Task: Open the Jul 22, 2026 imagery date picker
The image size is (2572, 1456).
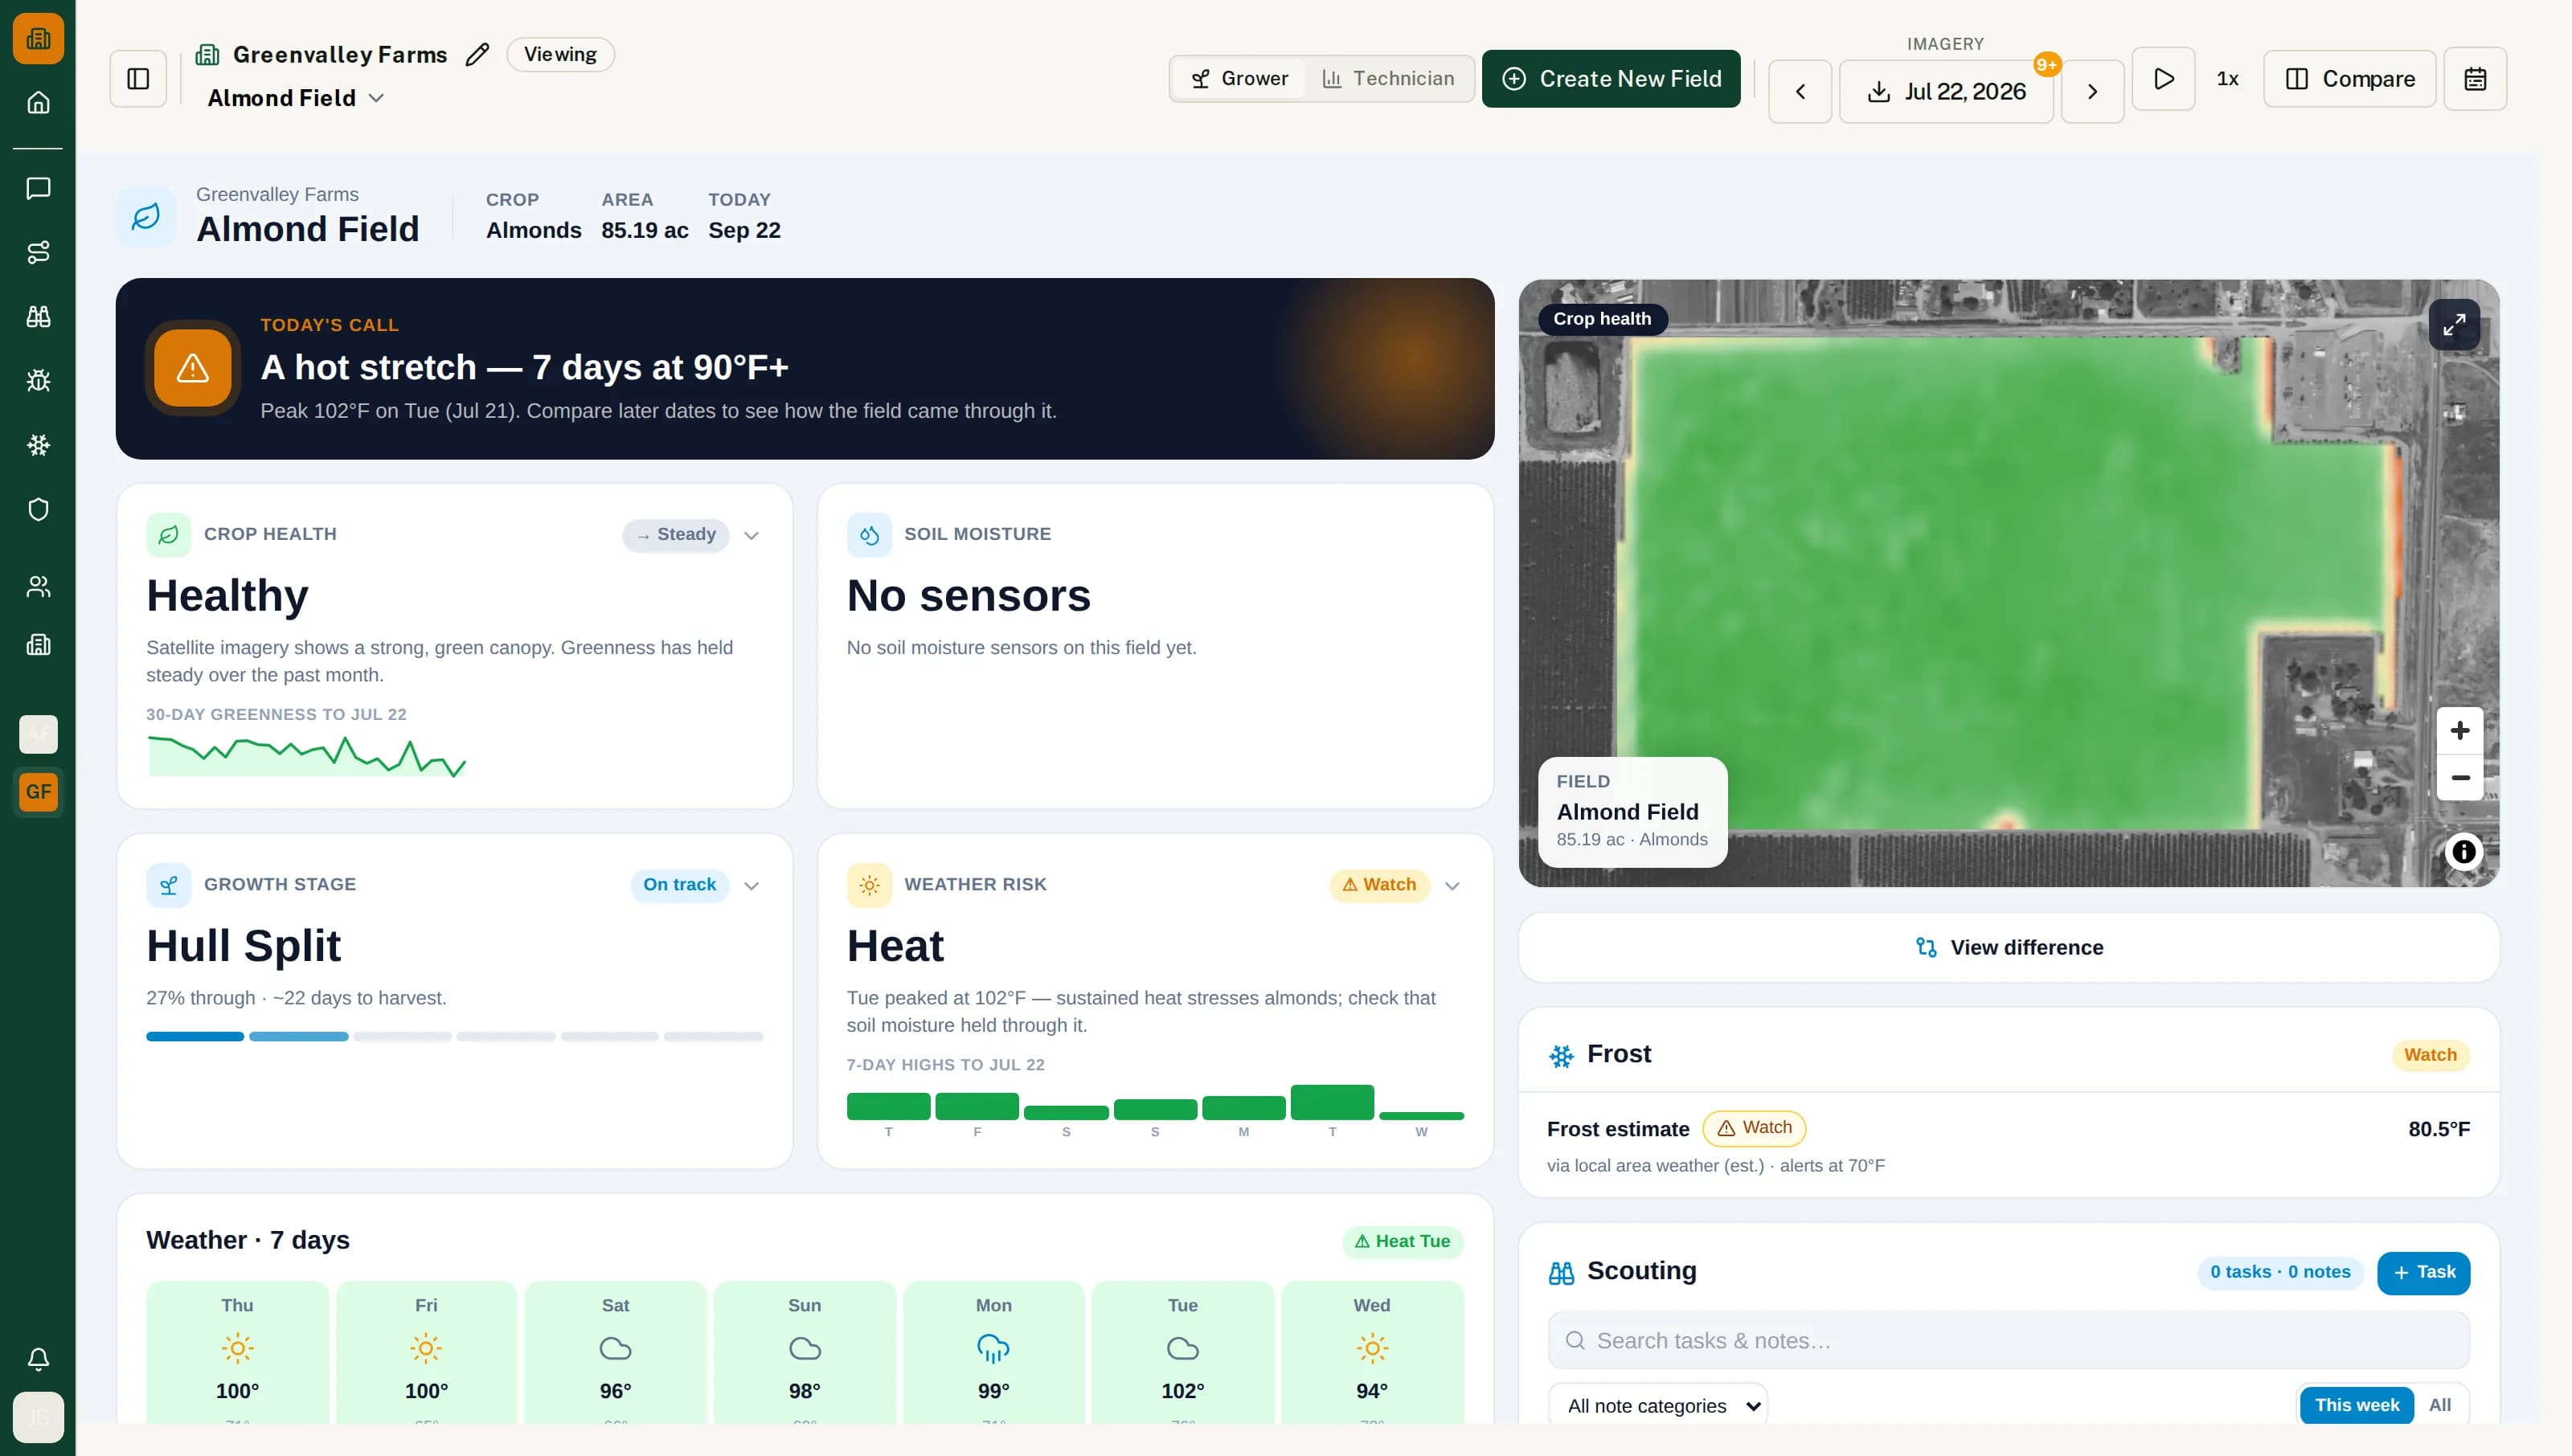Action: [x=1945, y=92]
